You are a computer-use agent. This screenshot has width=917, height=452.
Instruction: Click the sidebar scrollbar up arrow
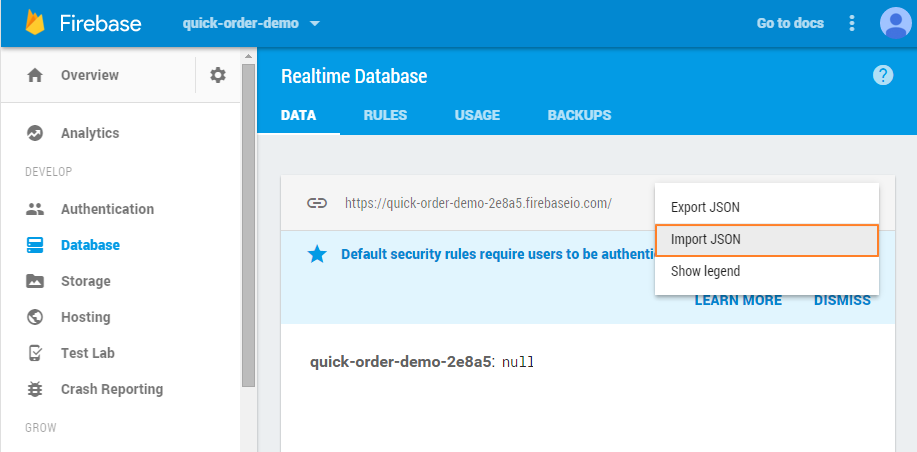pos(248,56)
